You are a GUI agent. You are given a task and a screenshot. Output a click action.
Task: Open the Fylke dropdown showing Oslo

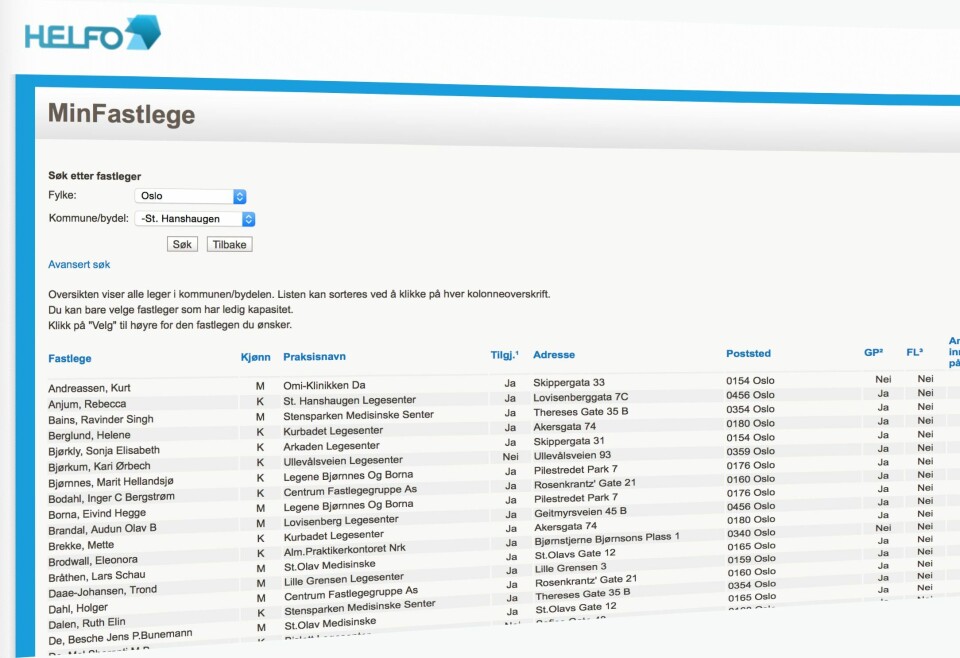(190, 196)
